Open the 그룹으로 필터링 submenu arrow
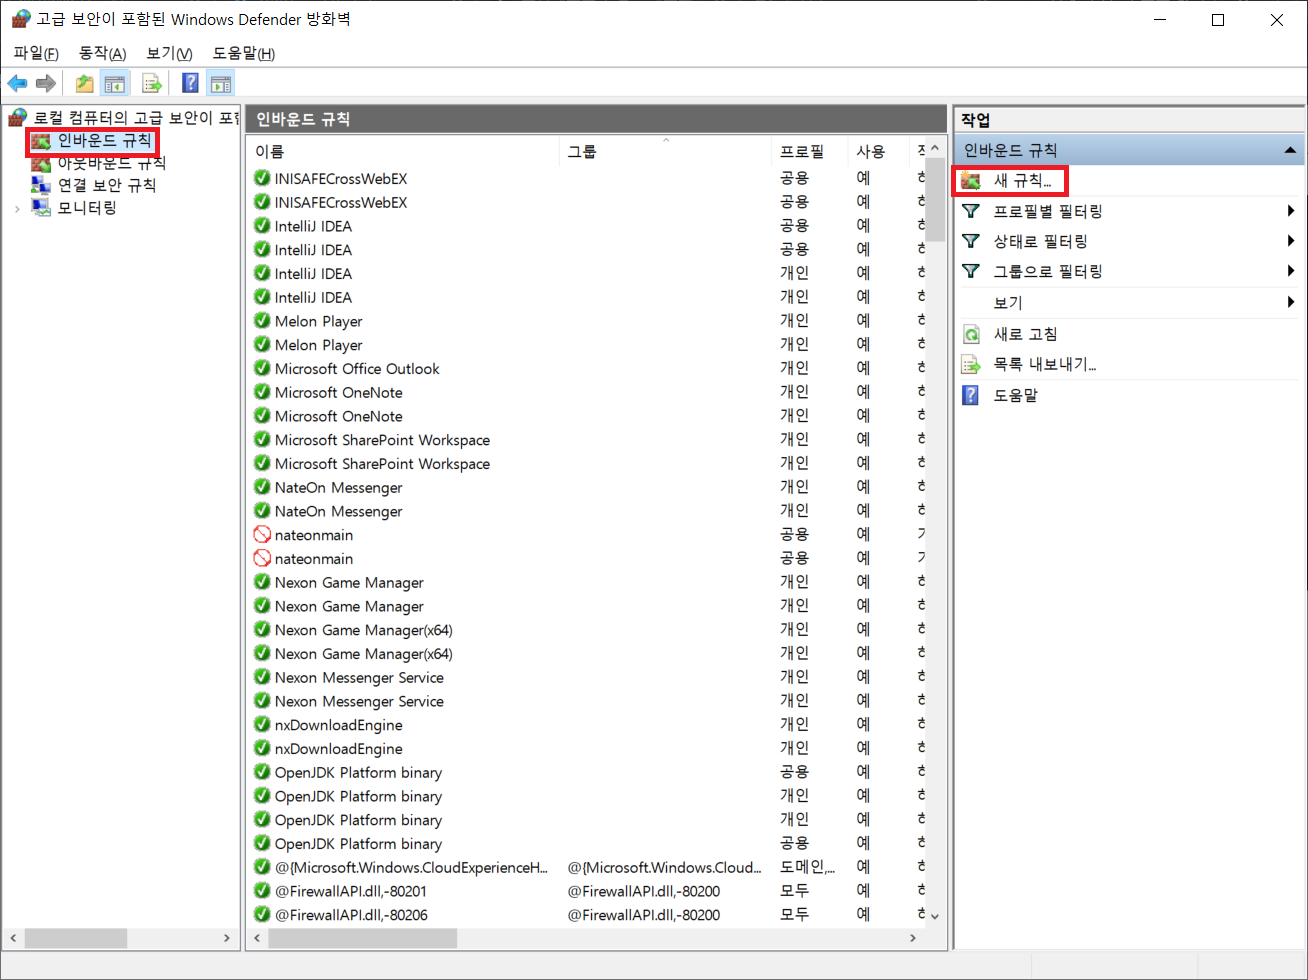The width and height of the screenshot is (1308, 980). (1291, 271)
